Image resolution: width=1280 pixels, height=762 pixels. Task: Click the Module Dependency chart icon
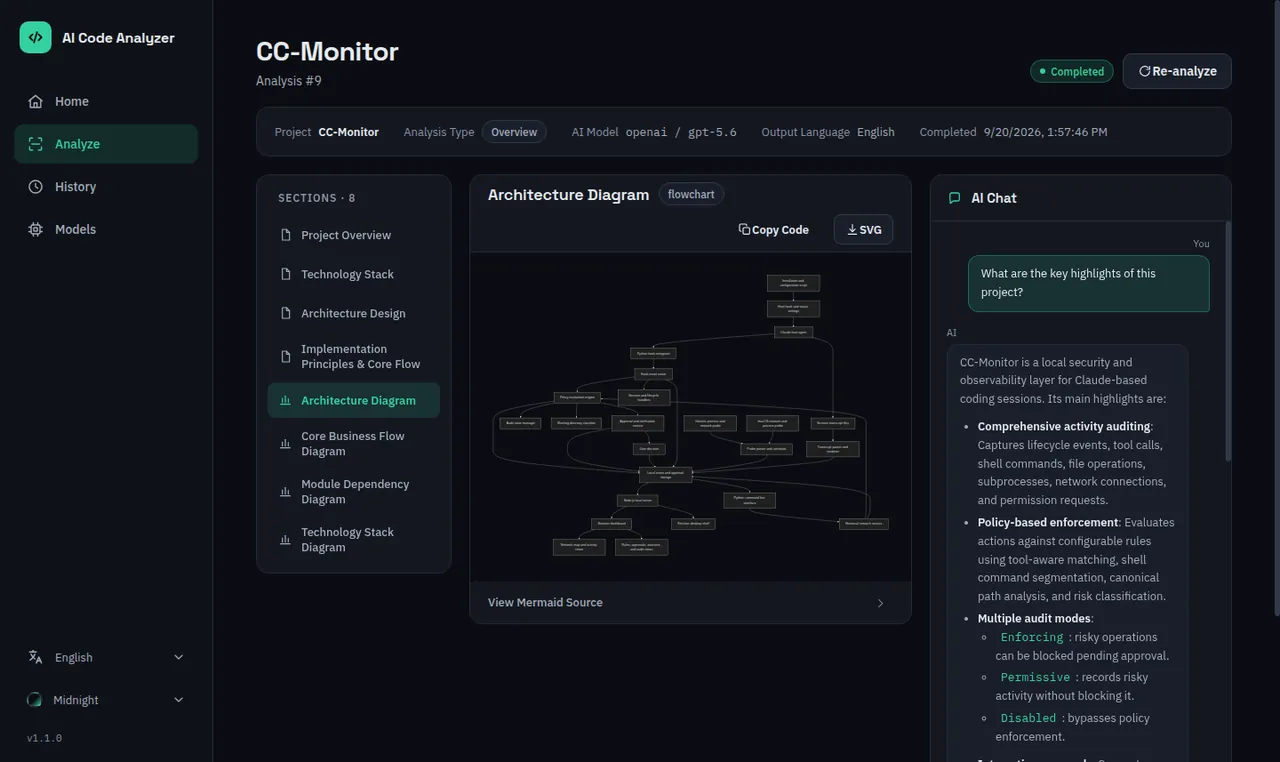click(286, 492)
